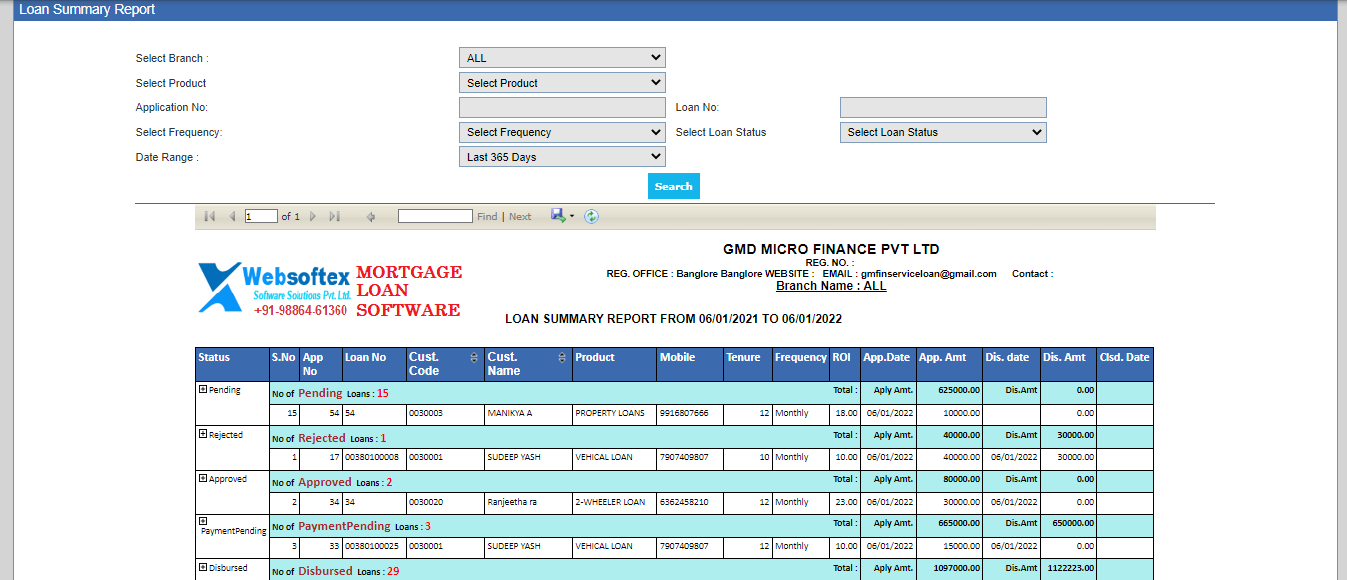Go to first page of report

(x=209, y=216)
